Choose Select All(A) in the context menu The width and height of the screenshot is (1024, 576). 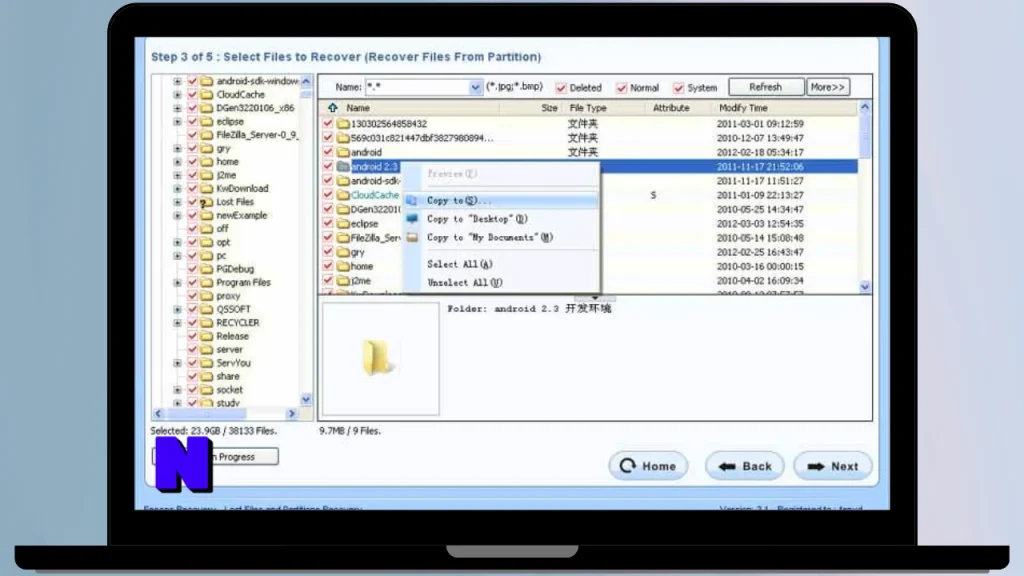point(500,264)
